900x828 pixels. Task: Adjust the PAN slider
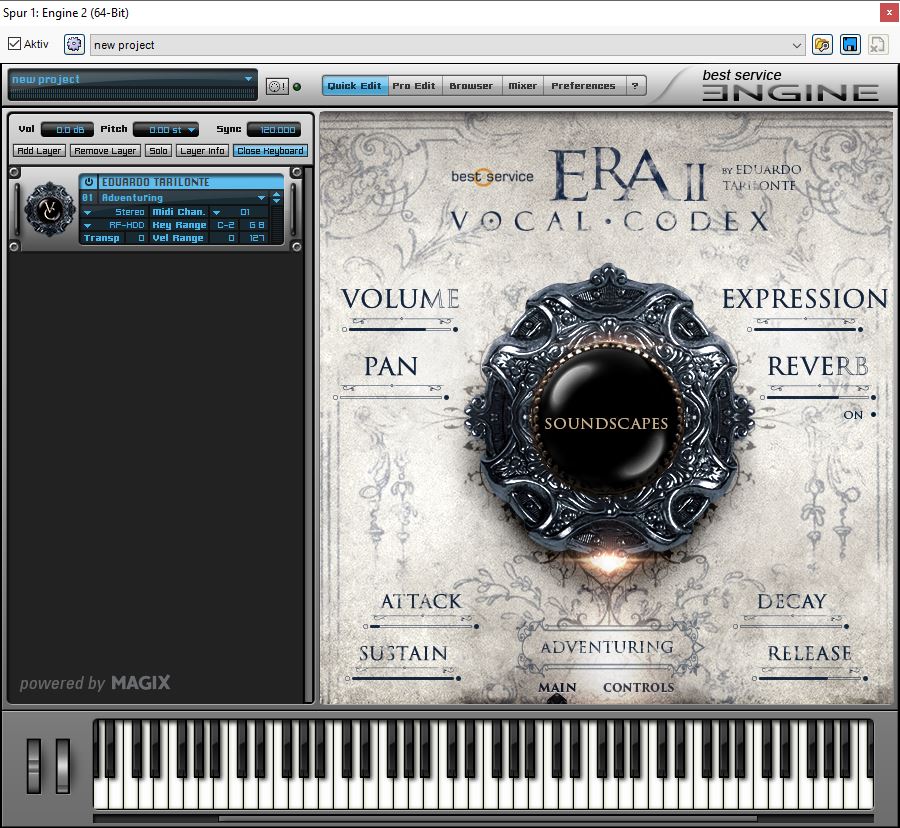point(391,397)
